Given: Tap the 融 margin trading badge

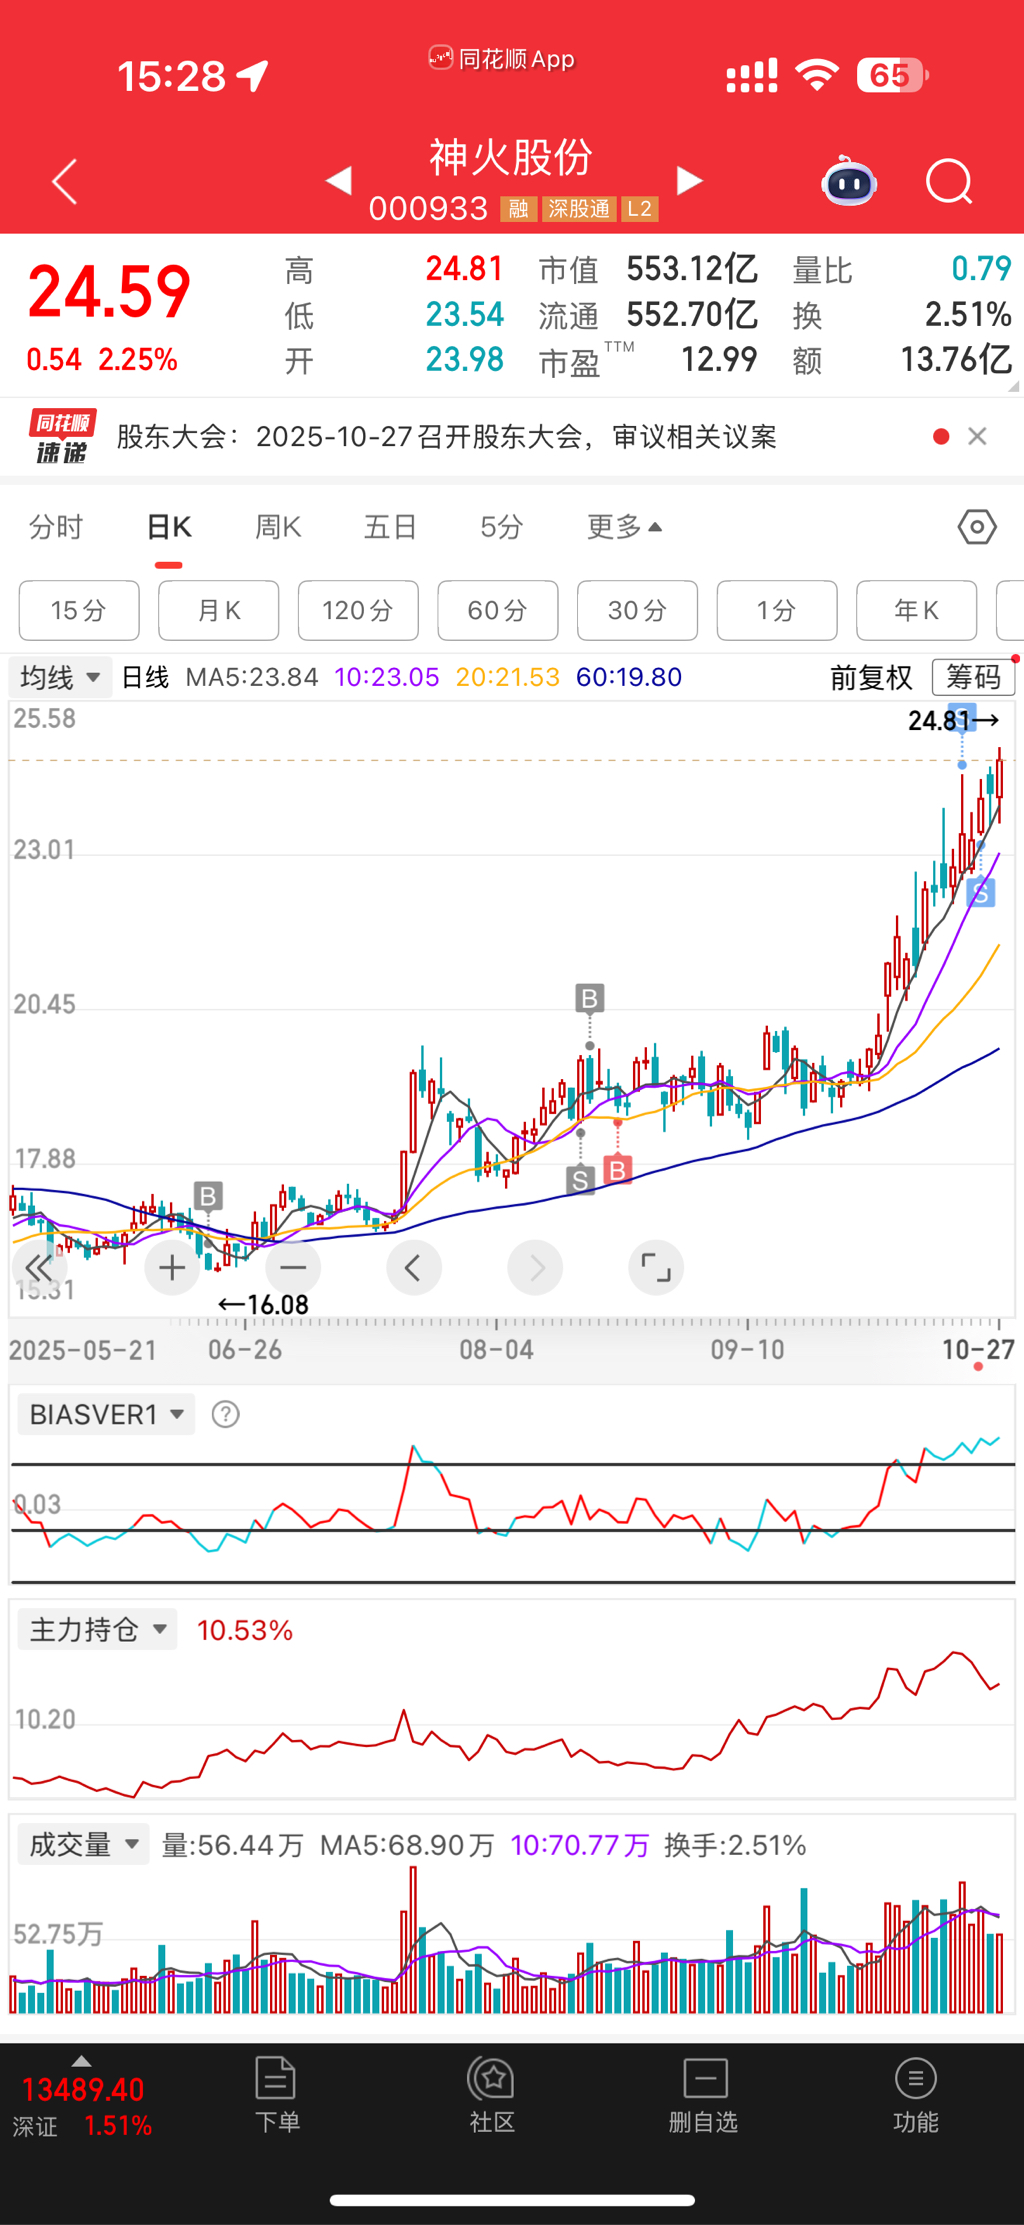Looking at the screenshot, I should (518, 209).
